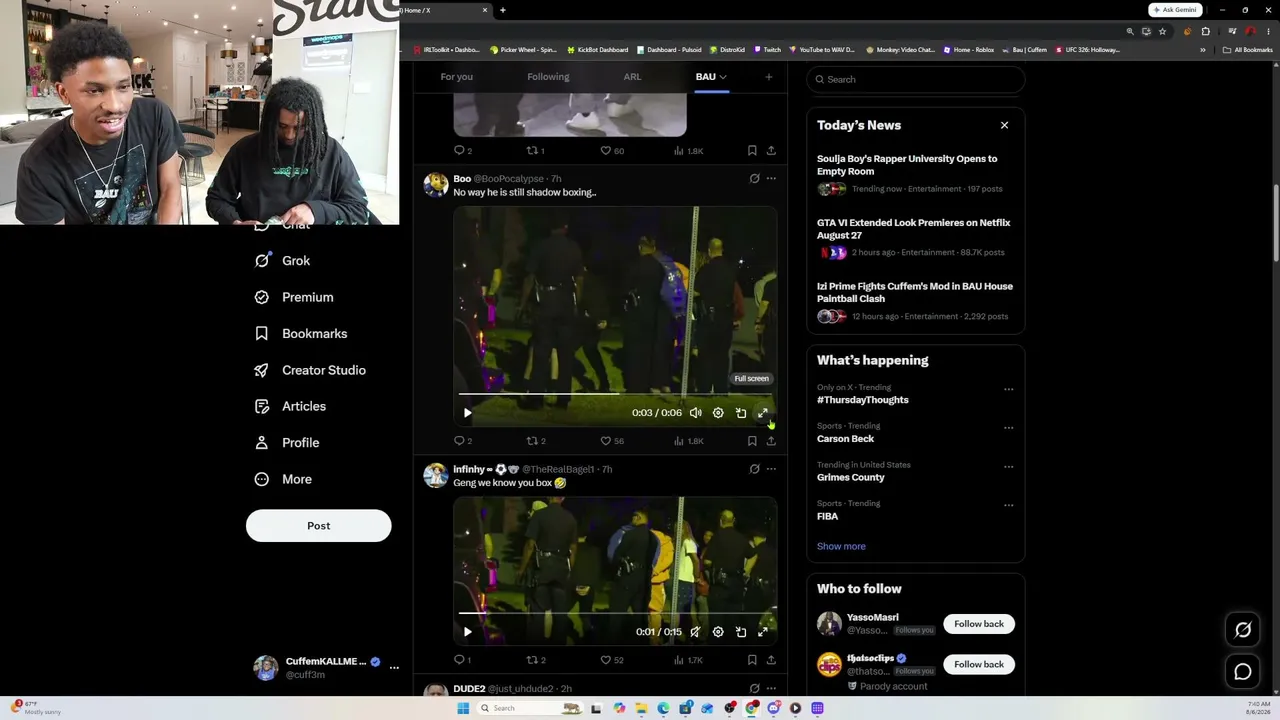Open more options on Boo's post
The image size is (1280, 720).
pyautogui.click(x=771, y=179)
